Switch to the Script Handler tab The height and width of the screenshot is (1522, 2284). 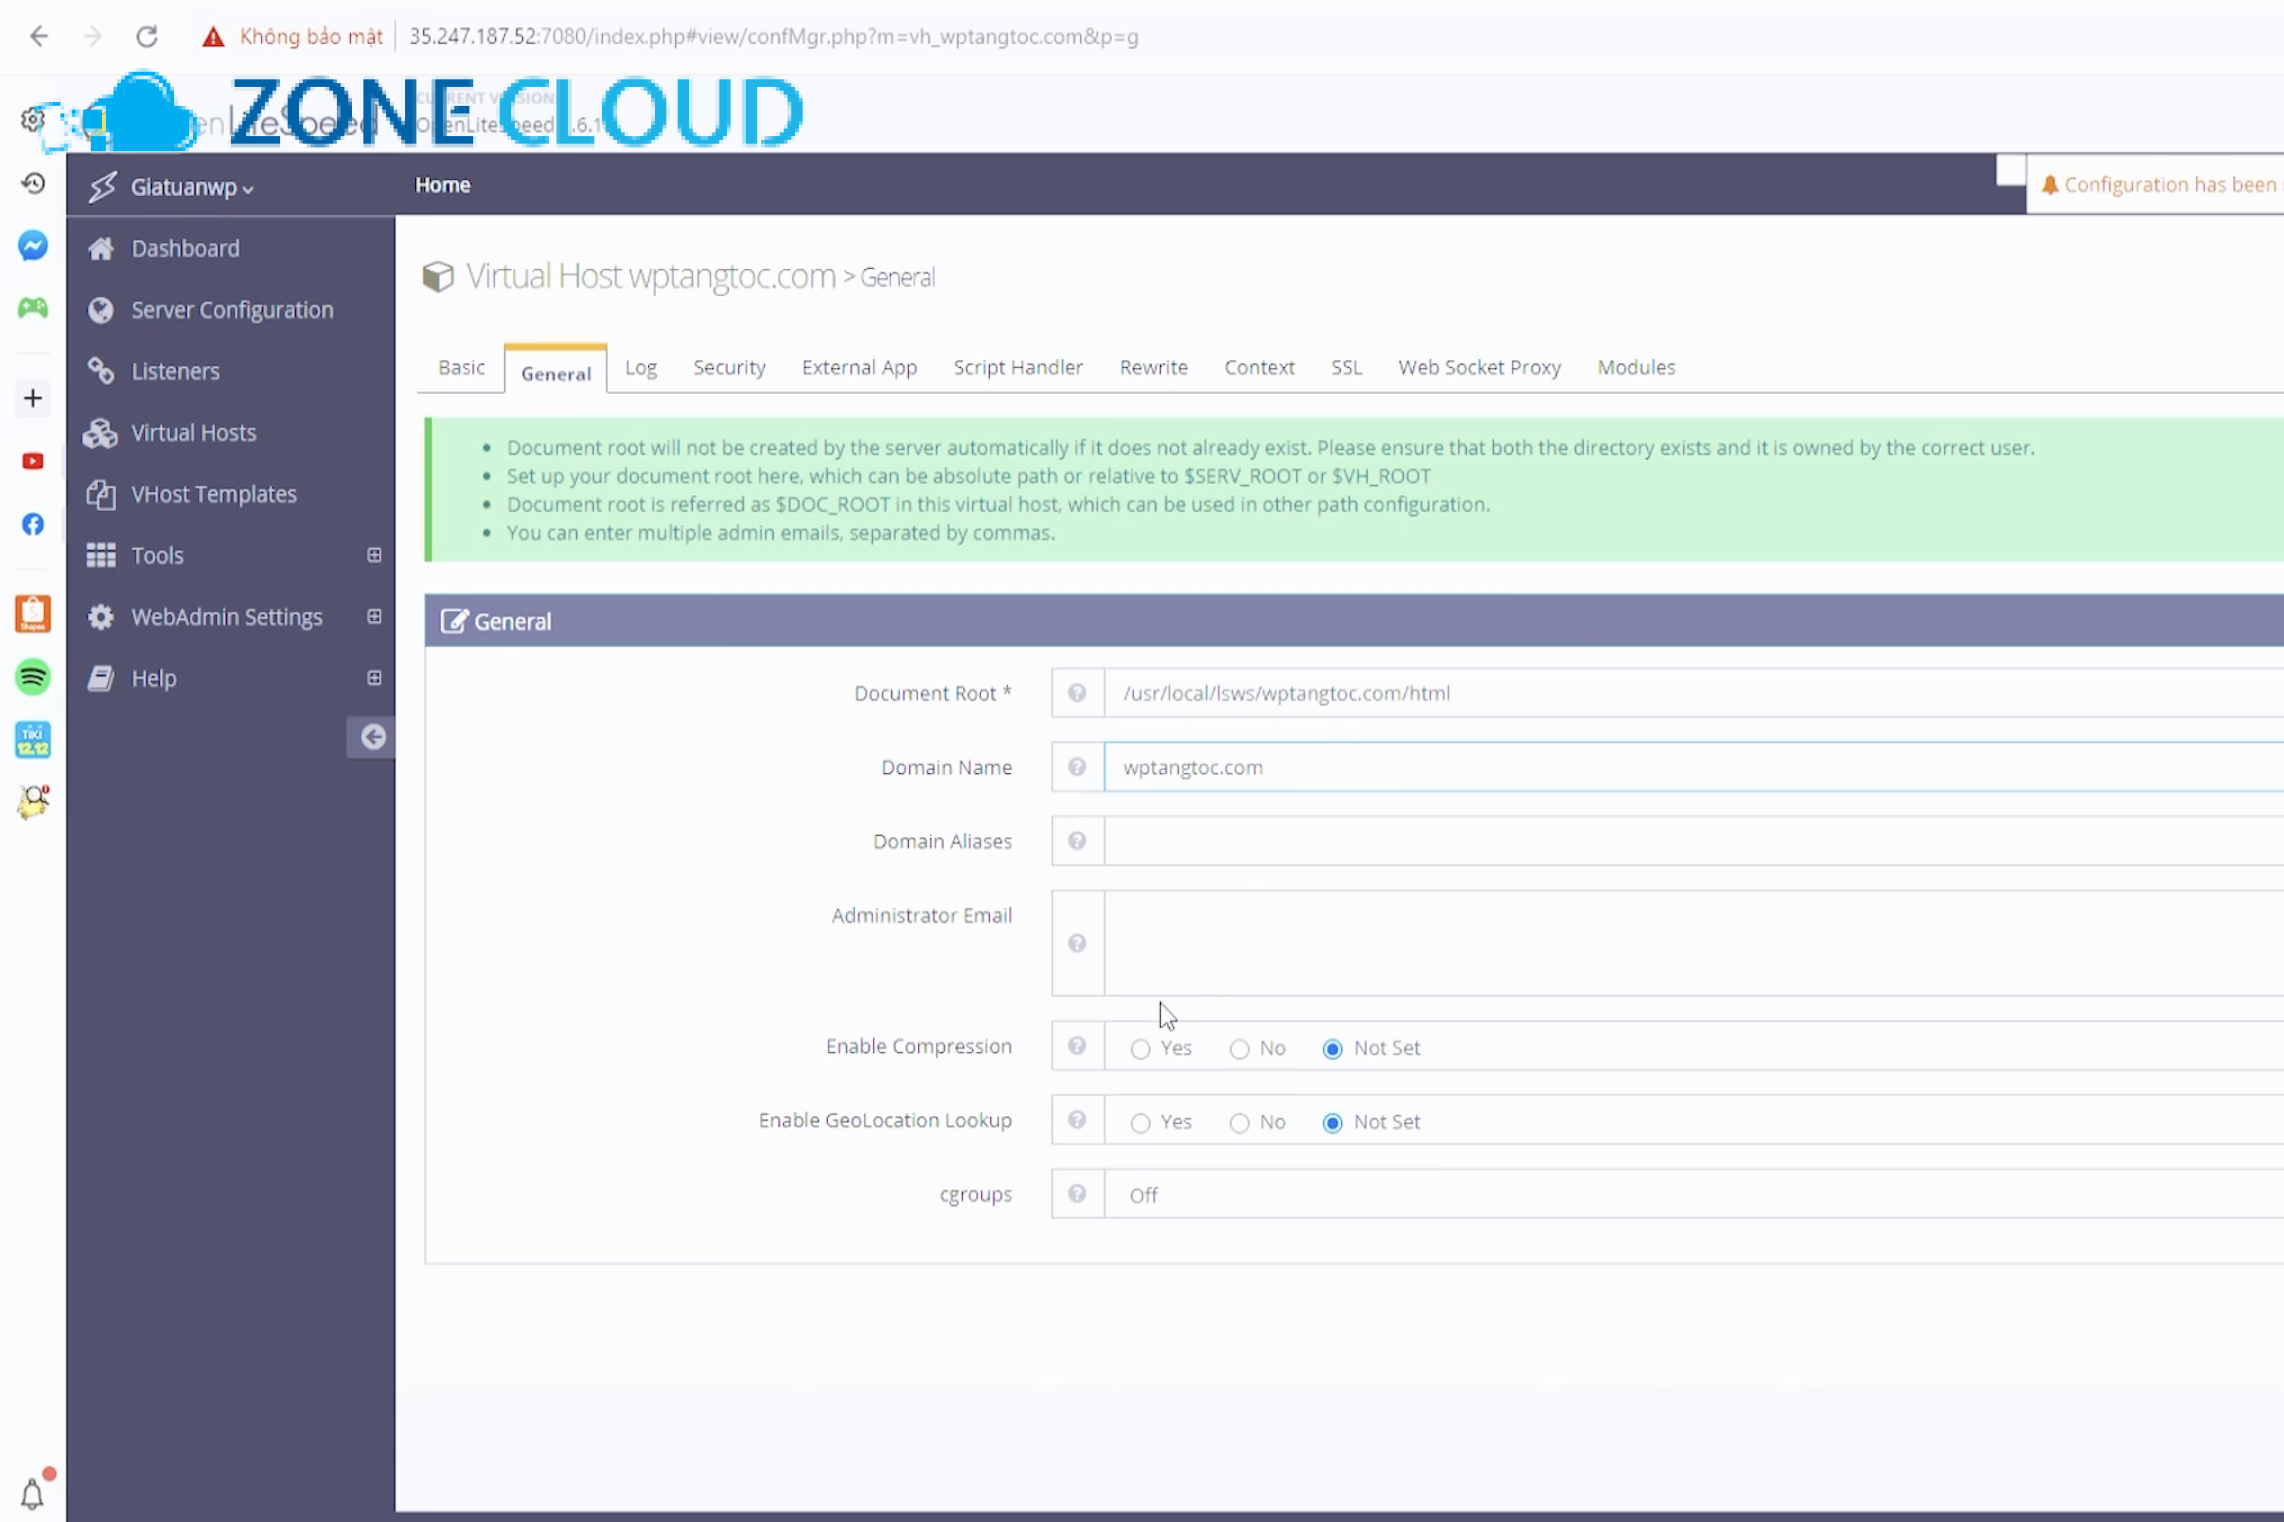click(1018, 368)
